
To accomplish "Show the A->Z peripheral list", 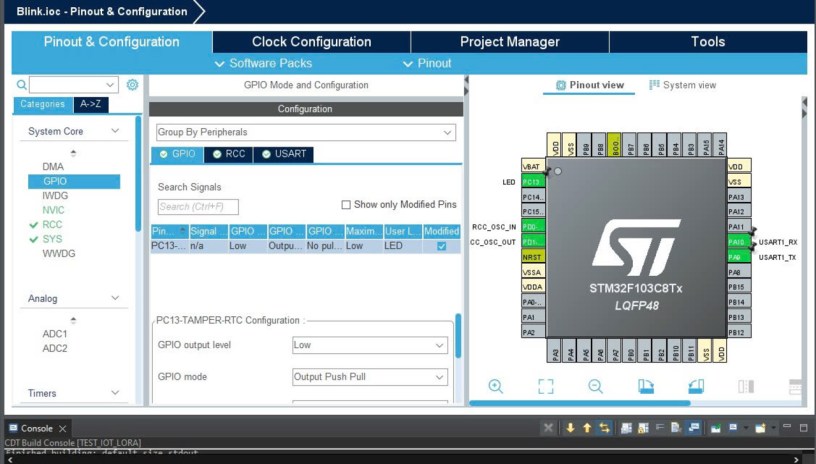I will [x=92, y=104].
